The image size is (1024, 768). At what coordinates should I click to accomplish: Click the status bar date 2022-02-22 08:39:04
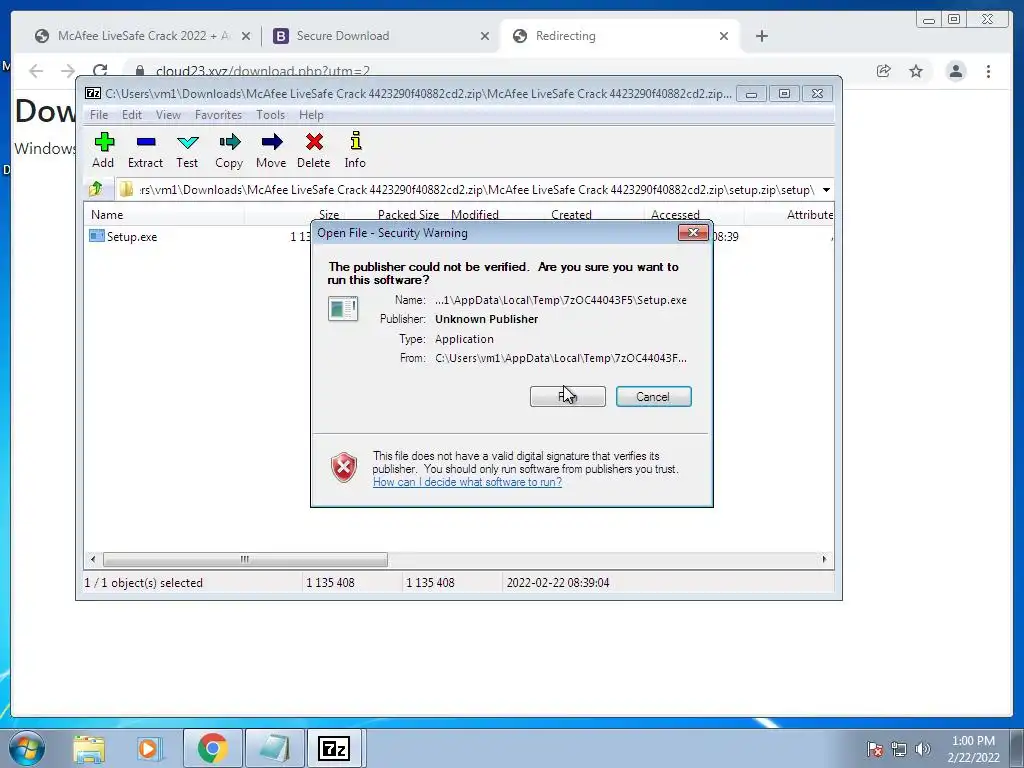click(x=558, y=583)
